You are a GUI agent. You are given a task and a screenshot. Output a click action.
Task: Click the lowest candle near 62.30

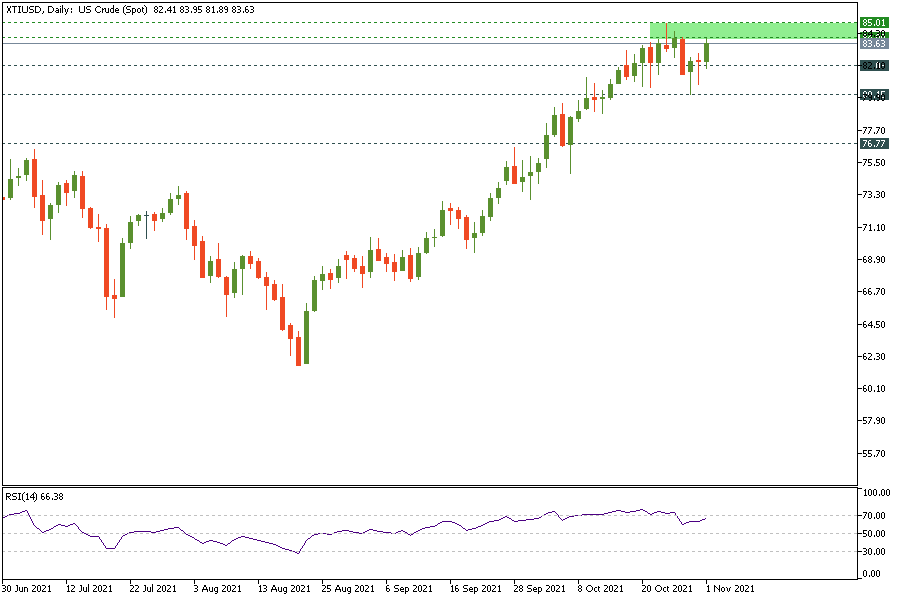click(x=298, y=350)
